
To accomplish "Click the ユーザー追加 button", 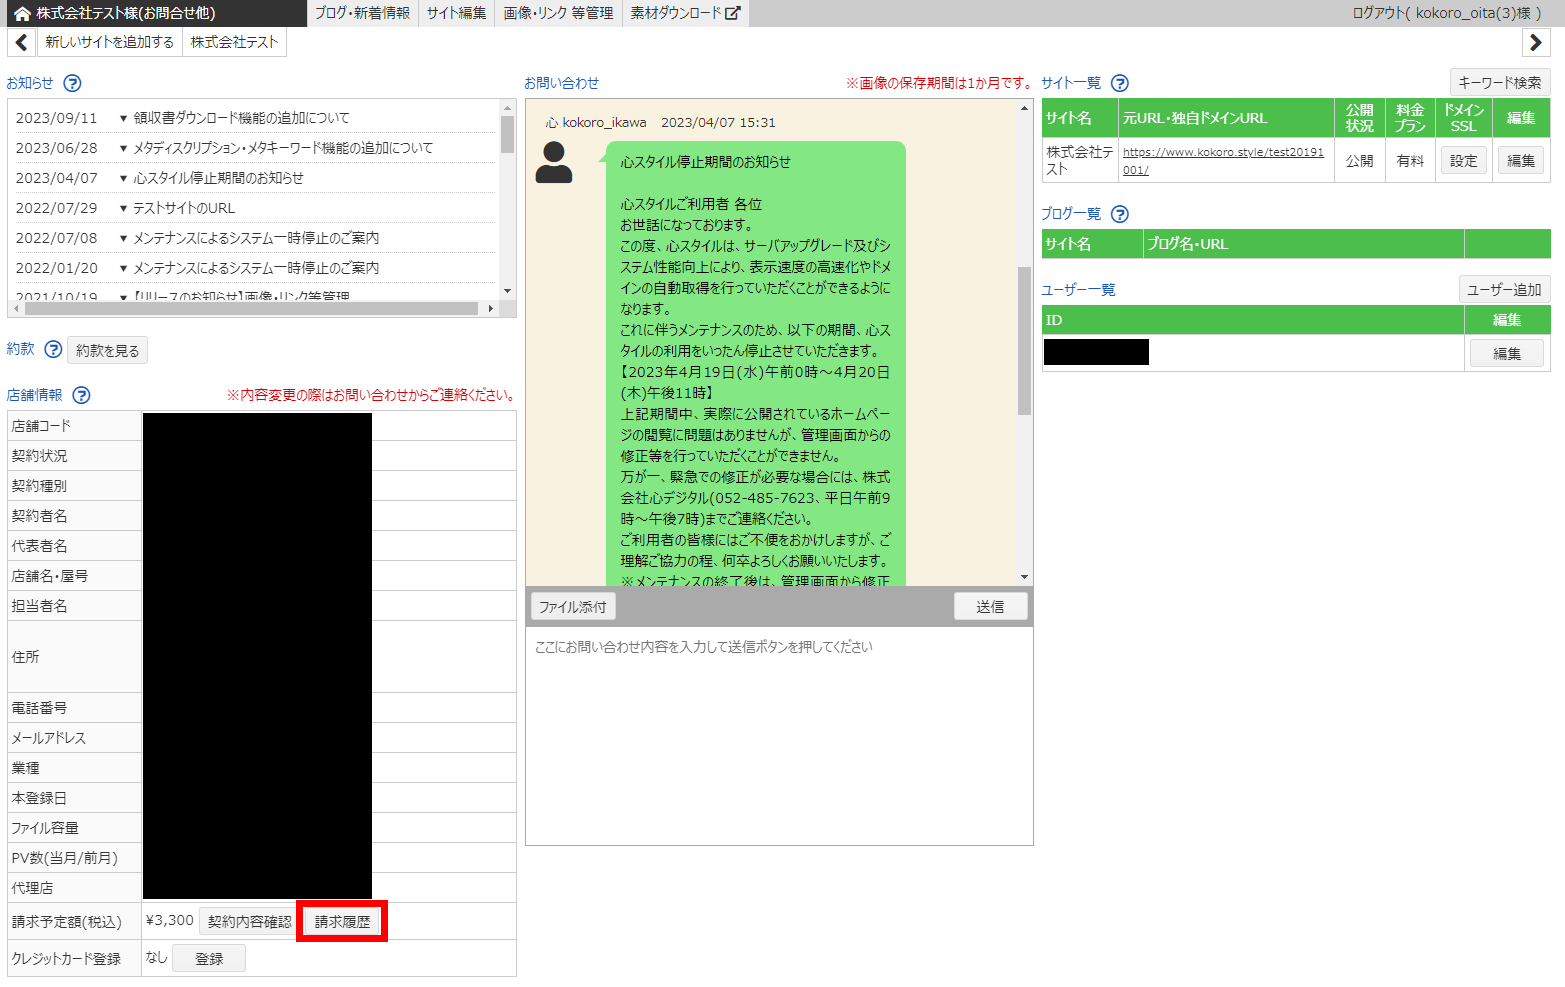I will tap(1504, 290).
